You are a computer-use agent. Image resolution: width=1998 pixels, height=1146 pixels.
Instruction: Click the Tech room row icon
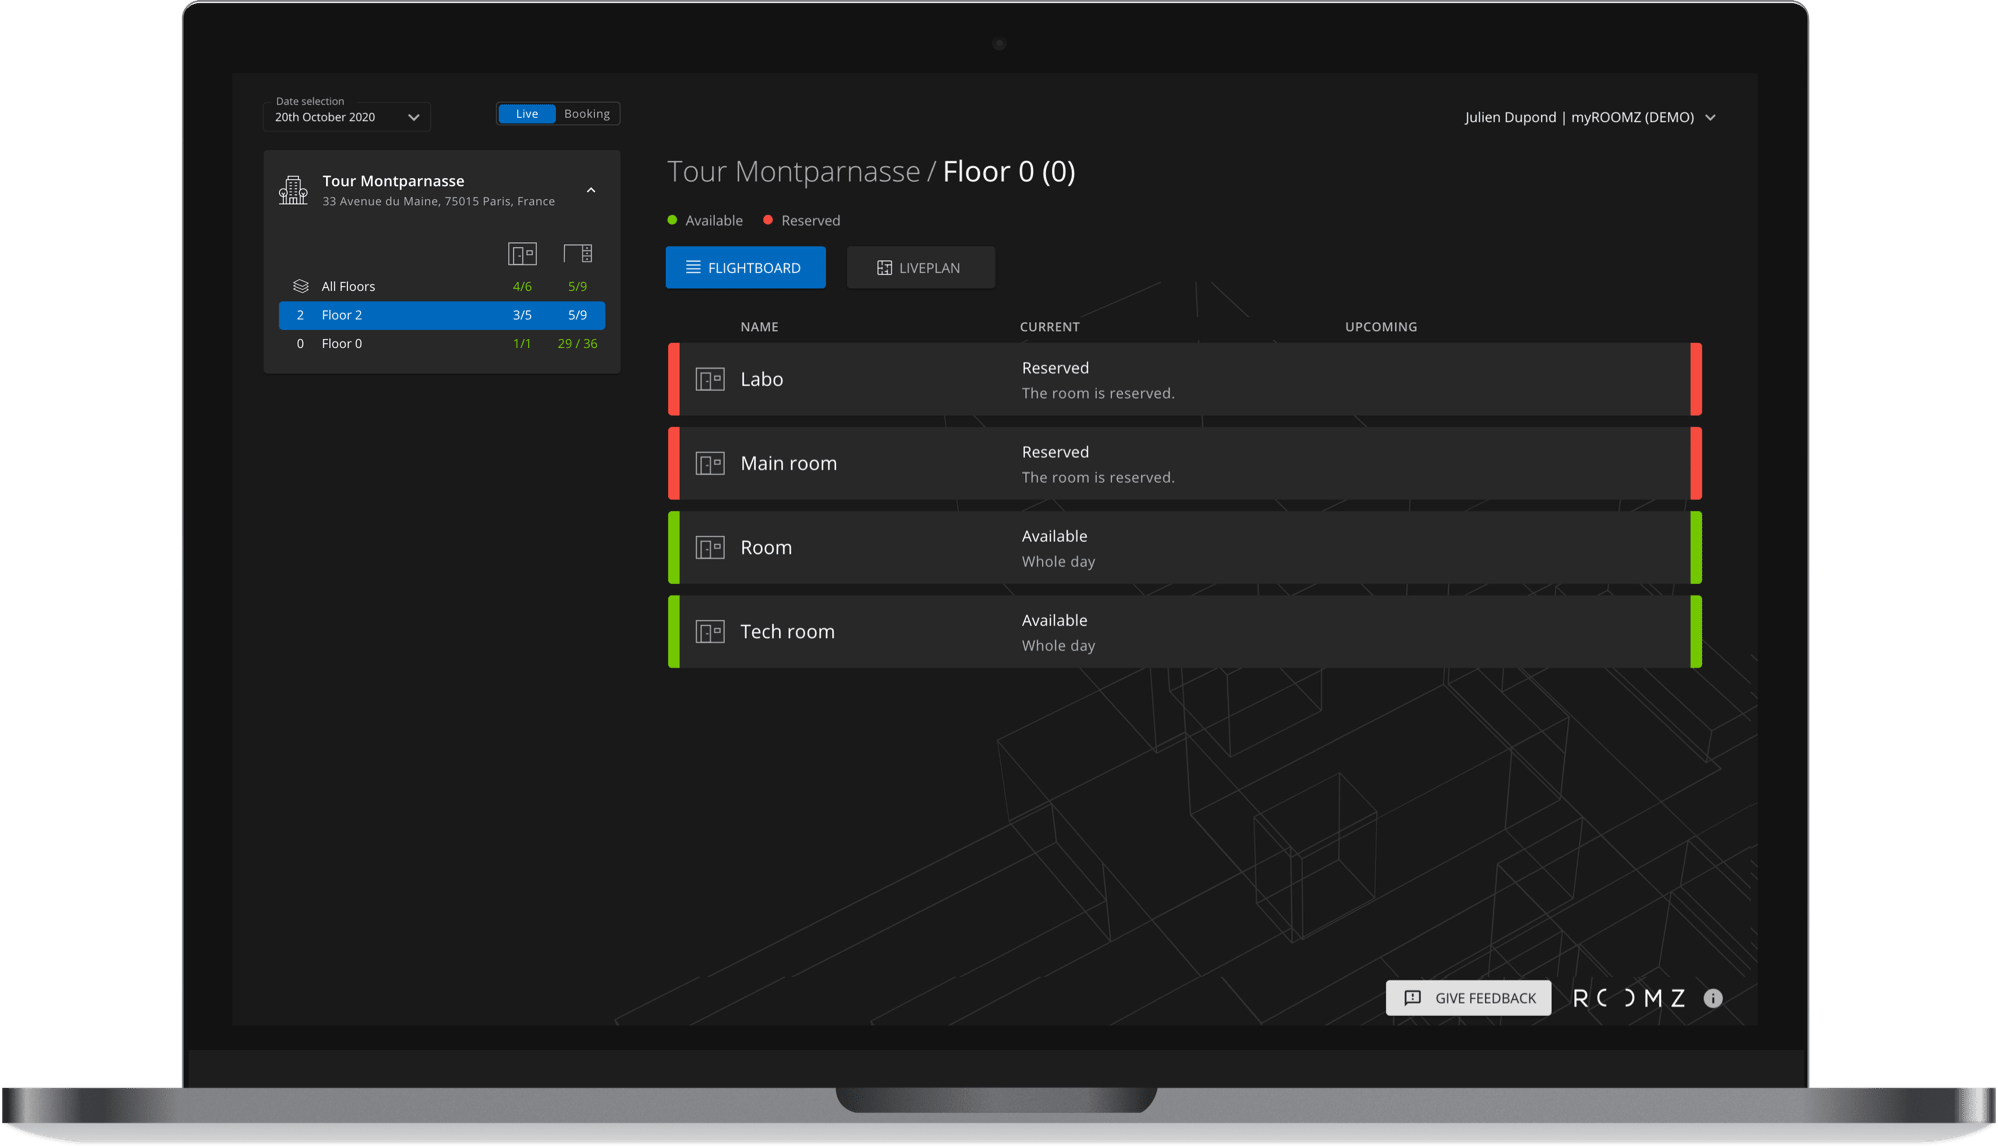click(x=710, y=632)
